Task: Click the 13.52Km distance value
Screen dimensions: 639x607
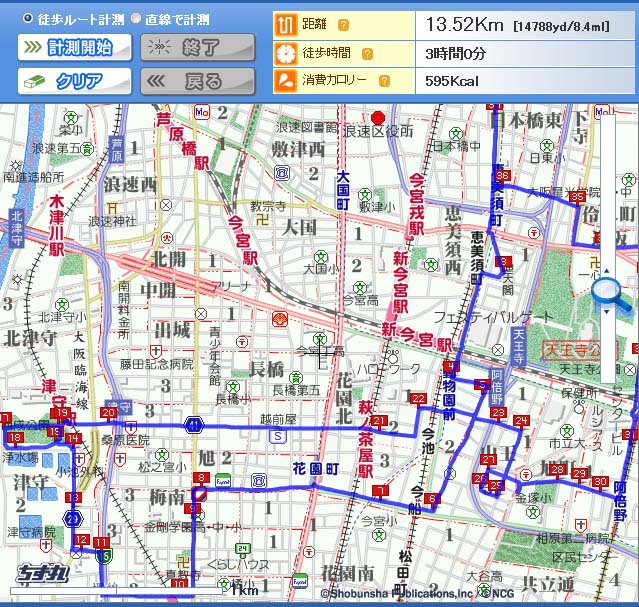Action: 465,25
